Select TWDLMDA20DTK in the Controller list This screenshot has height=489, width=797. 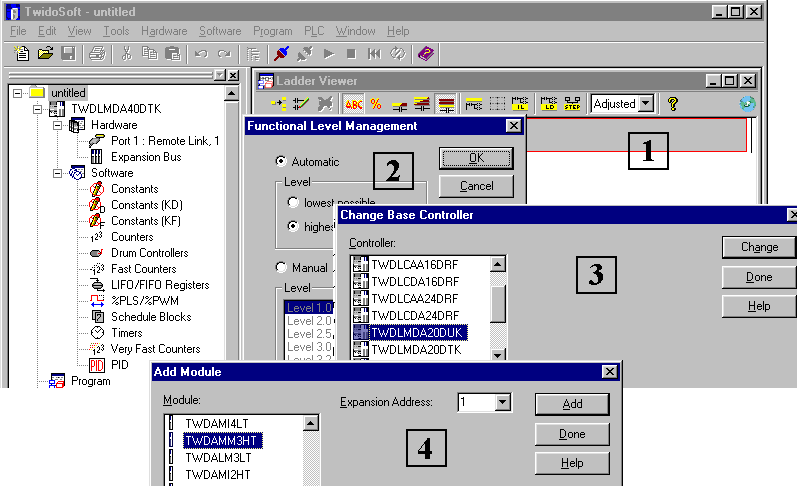[416, 350]
